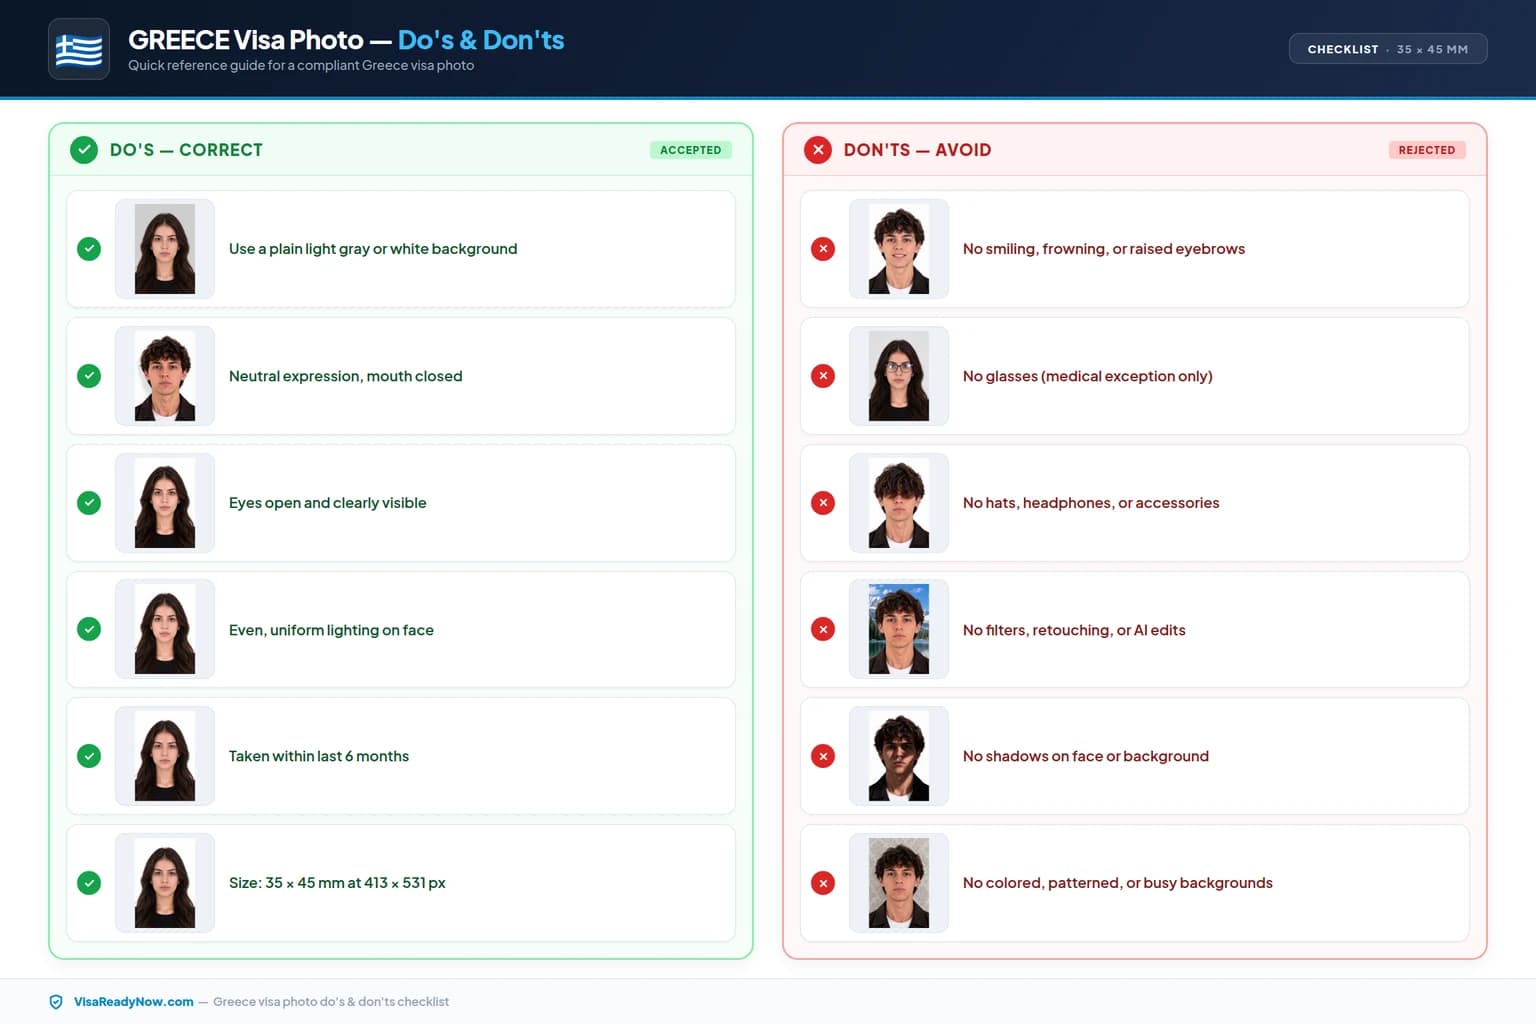Click text 'No shadows on face or background'
Image resolution: width=1536 pixels, height=1024 pixels.
pos(1086,756)
